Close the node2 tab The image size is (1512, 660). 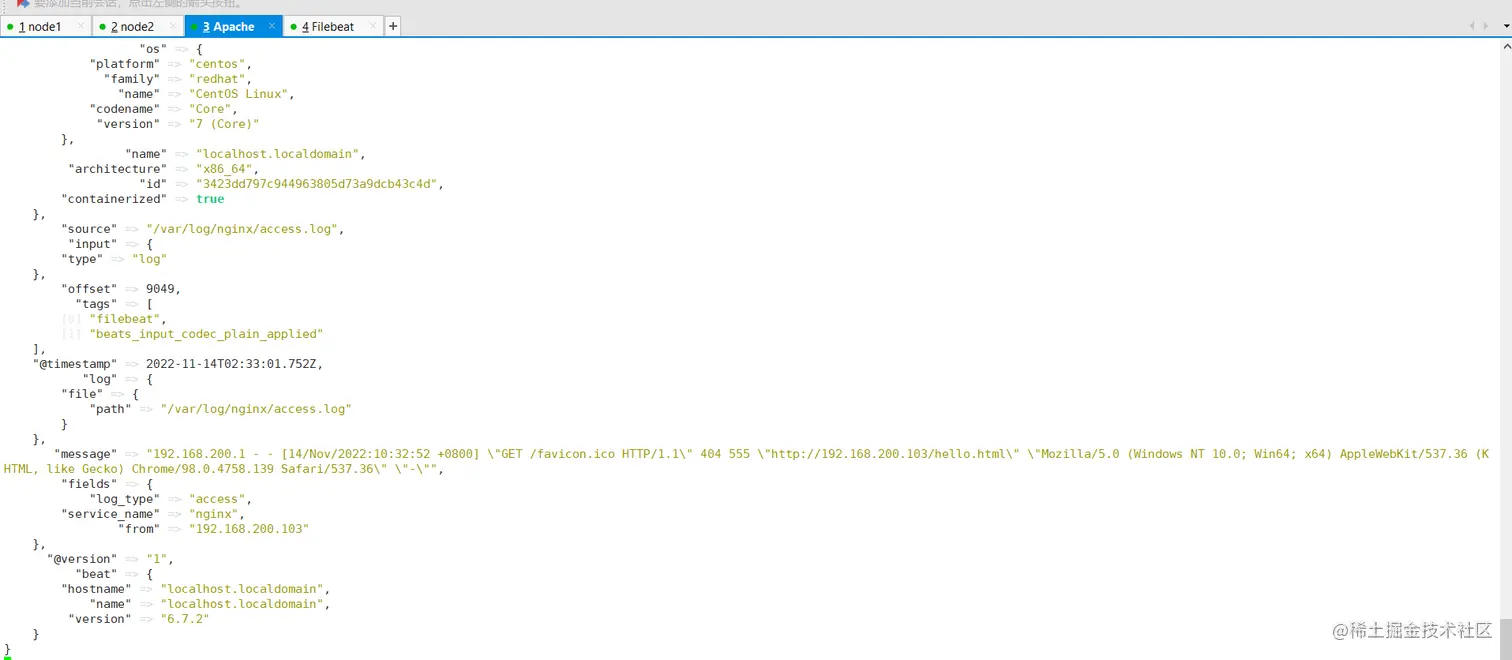pyautogui.click(x=172, y=27)
